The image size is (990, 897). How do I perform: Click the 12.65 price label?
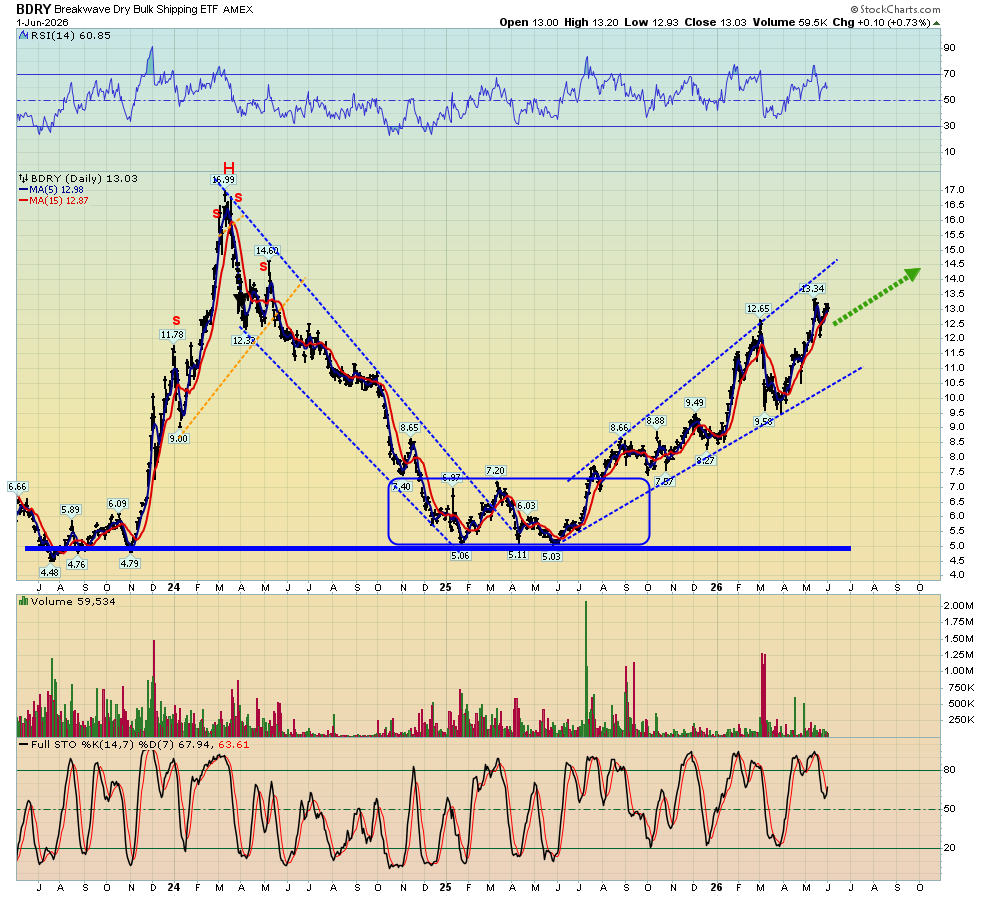(x=758, y=309)
